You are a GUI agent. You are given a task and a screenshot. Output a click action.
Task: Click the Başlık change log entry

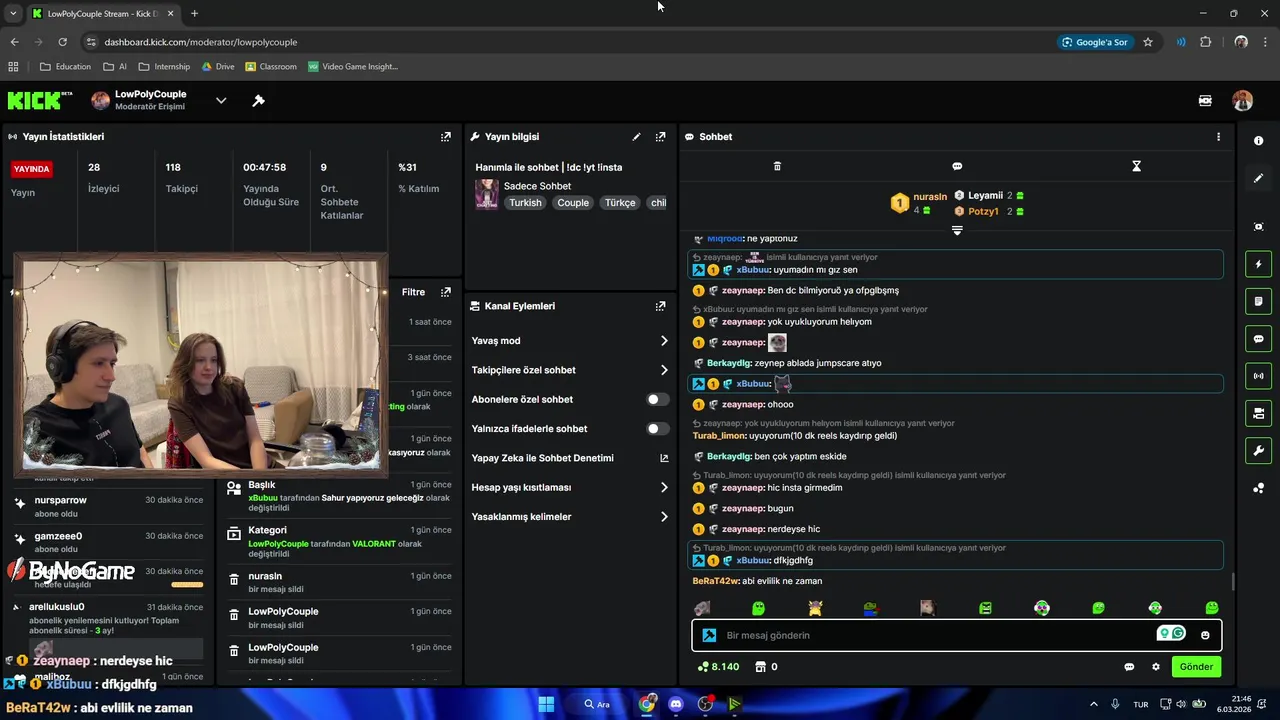338,496
